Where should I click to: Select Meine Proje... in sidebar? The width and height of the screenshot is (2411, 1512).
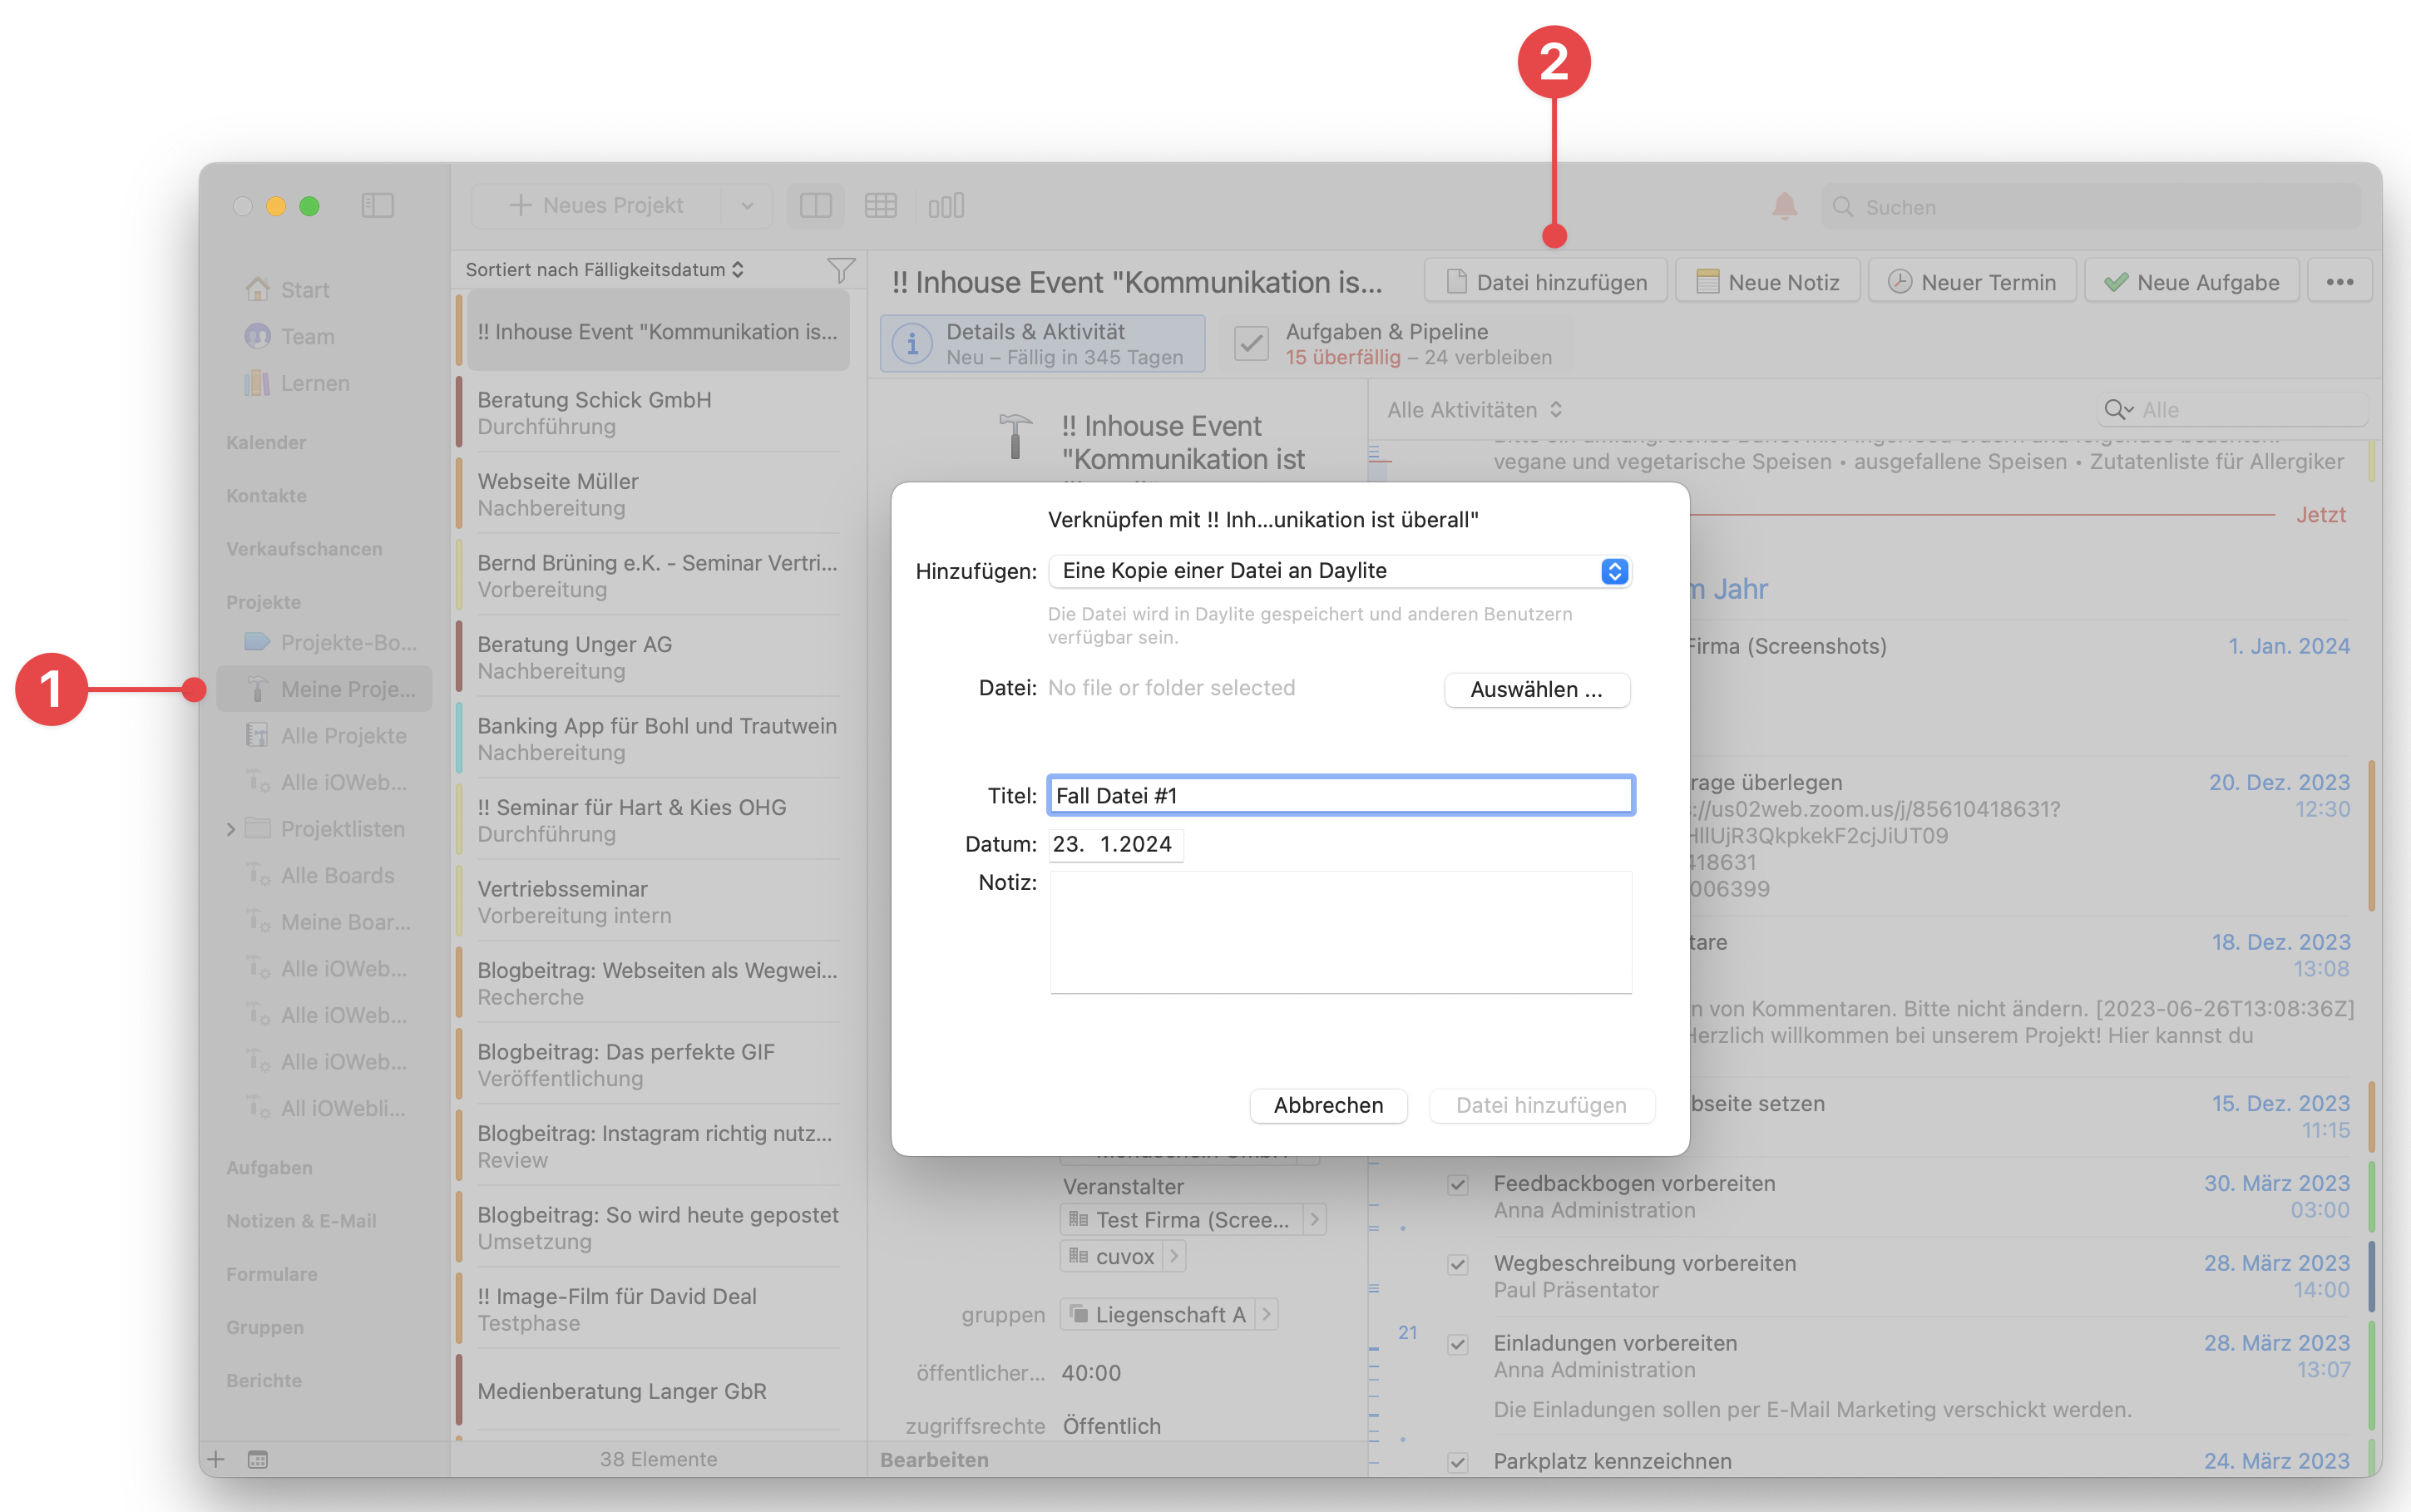324,689
